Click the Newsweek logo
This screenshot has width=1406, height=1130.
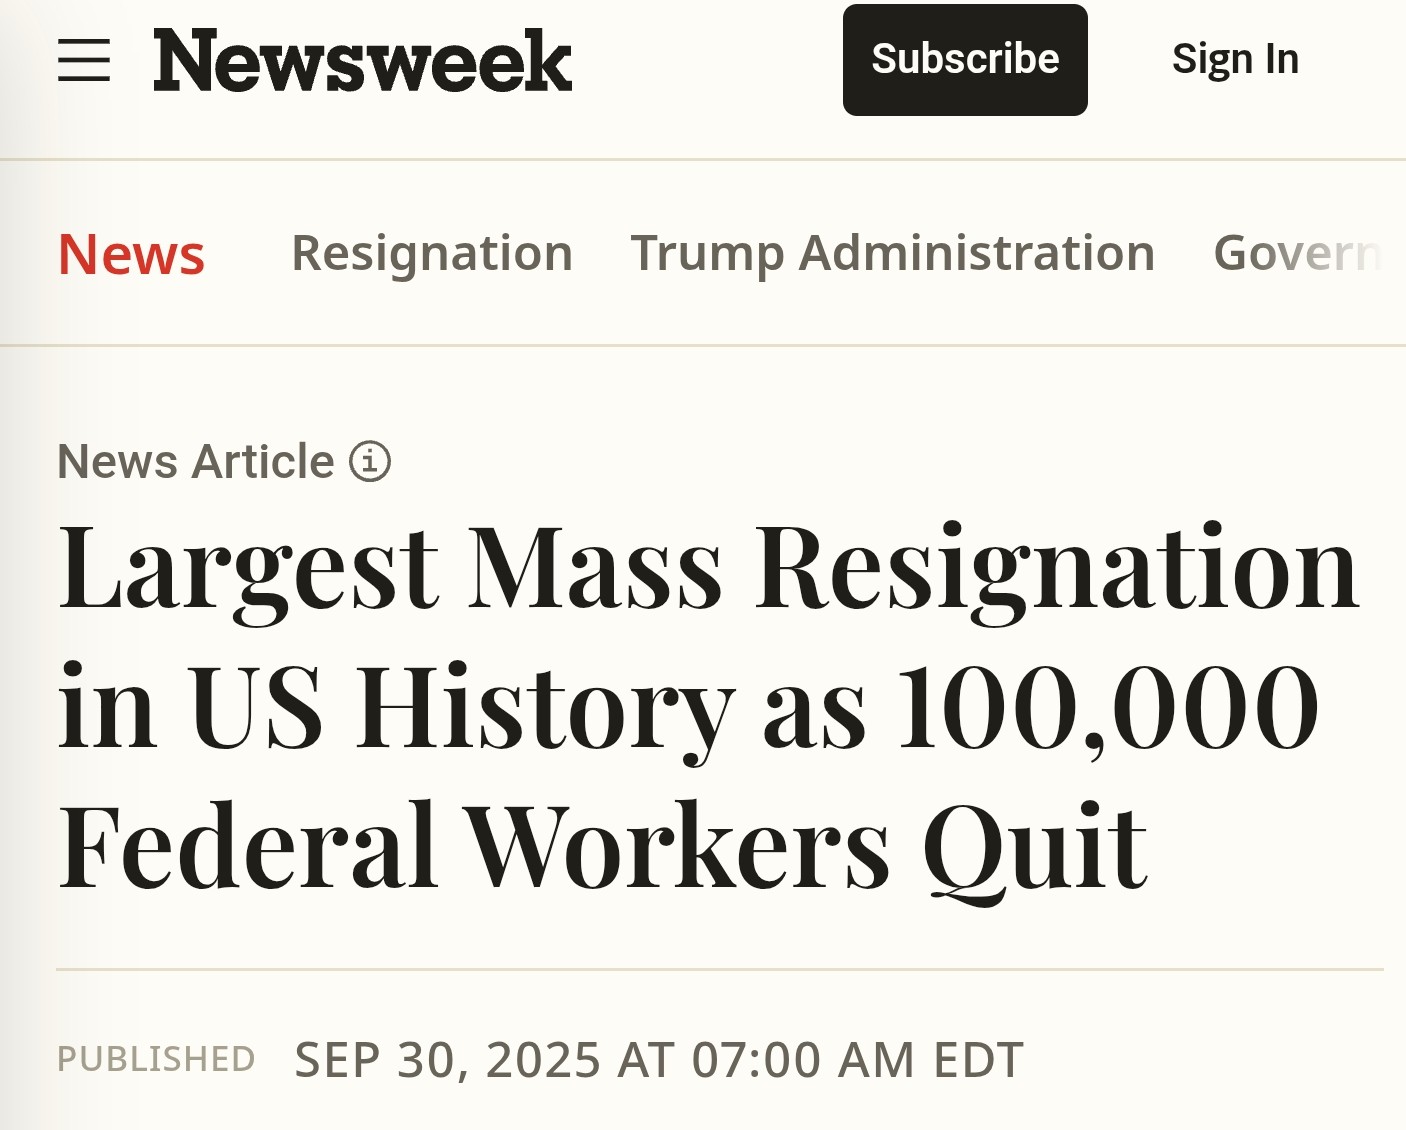(x=362, y=61)
